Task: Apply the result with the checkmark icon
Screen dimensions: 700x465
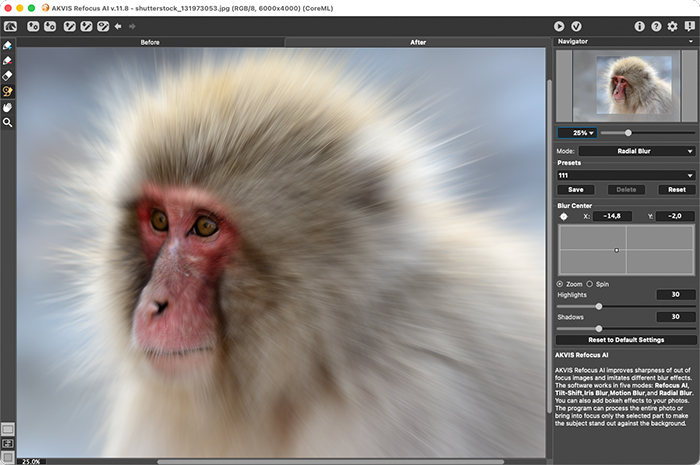Action: (577, 26)
